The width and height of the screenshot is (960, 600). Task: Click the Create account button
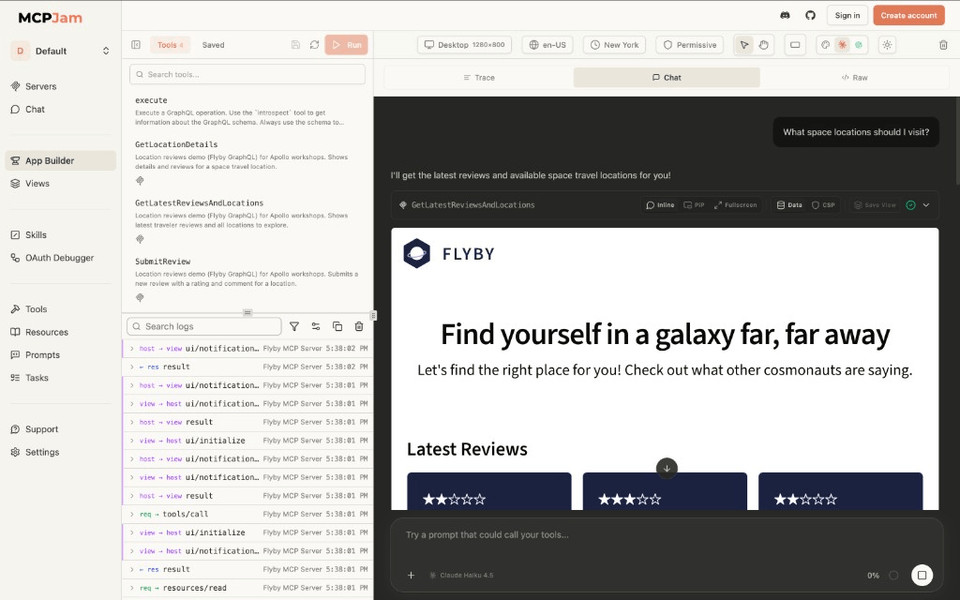pyautogui.click(x=910, y=15)
